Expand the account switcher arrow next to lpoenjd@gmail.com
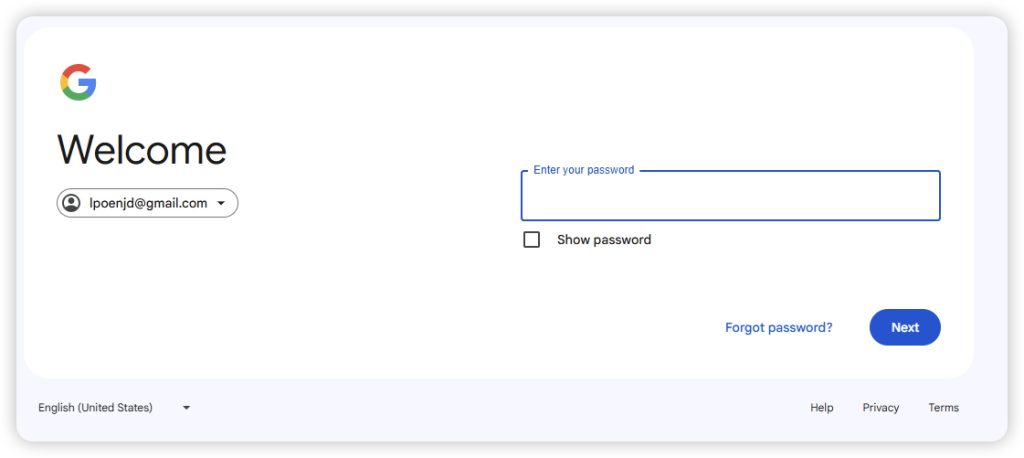1024x458 pixels. (221, 203)
